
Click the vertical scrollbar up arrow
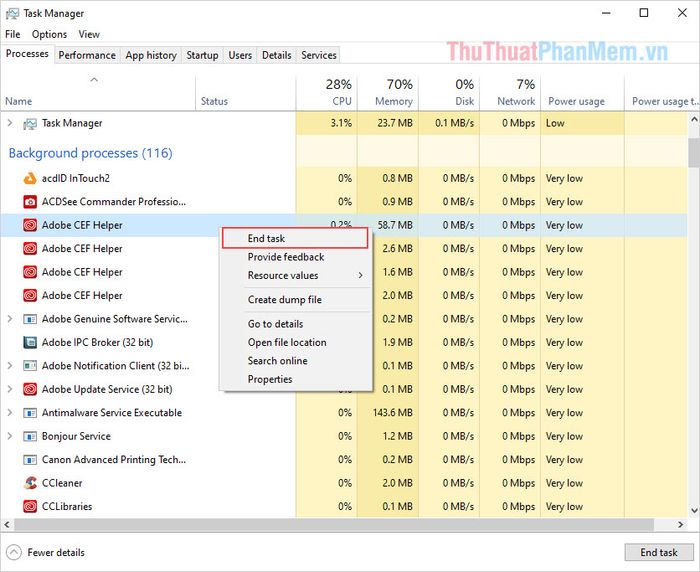coord(694,119)
